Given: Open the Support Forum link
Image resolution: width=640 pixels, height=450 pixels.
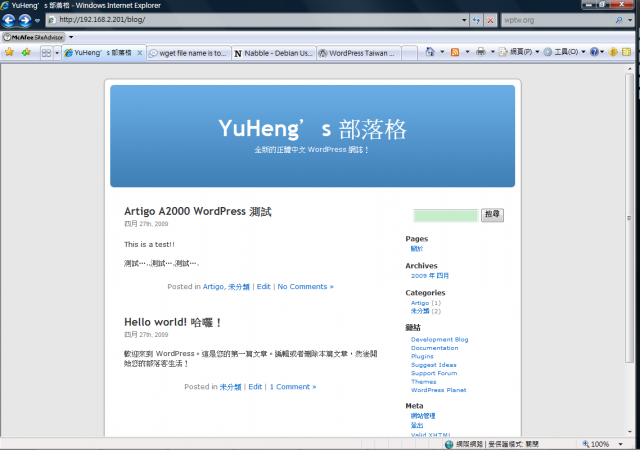Looking at the screenshot, I should coord(434,373).
